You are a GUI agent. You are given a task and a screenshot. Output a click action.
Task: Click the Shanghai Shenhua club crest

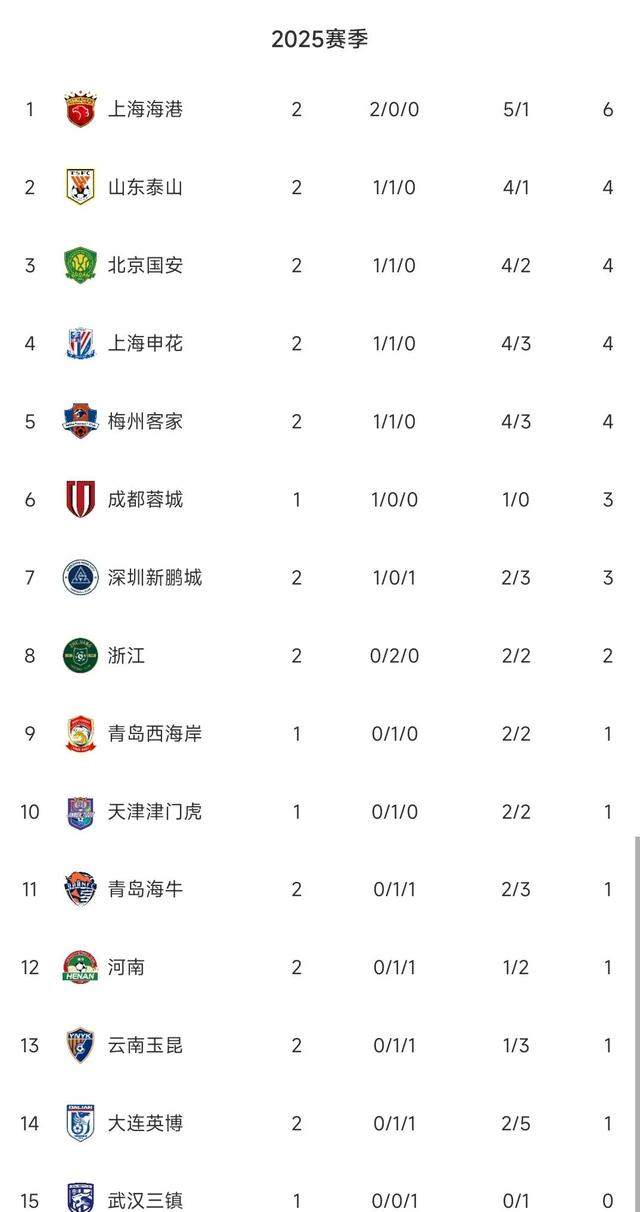[x=79, y=343]
